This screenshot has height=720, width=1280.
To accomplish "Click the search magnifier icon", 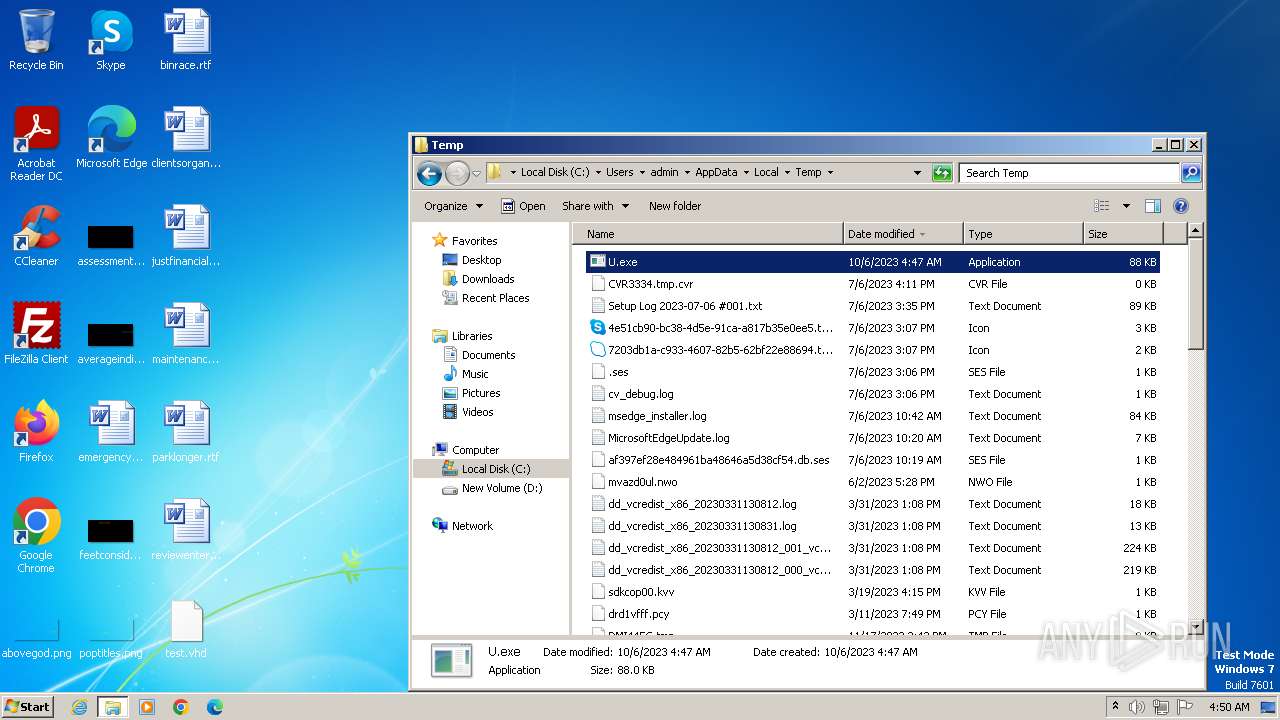I will click(1190, 173).
